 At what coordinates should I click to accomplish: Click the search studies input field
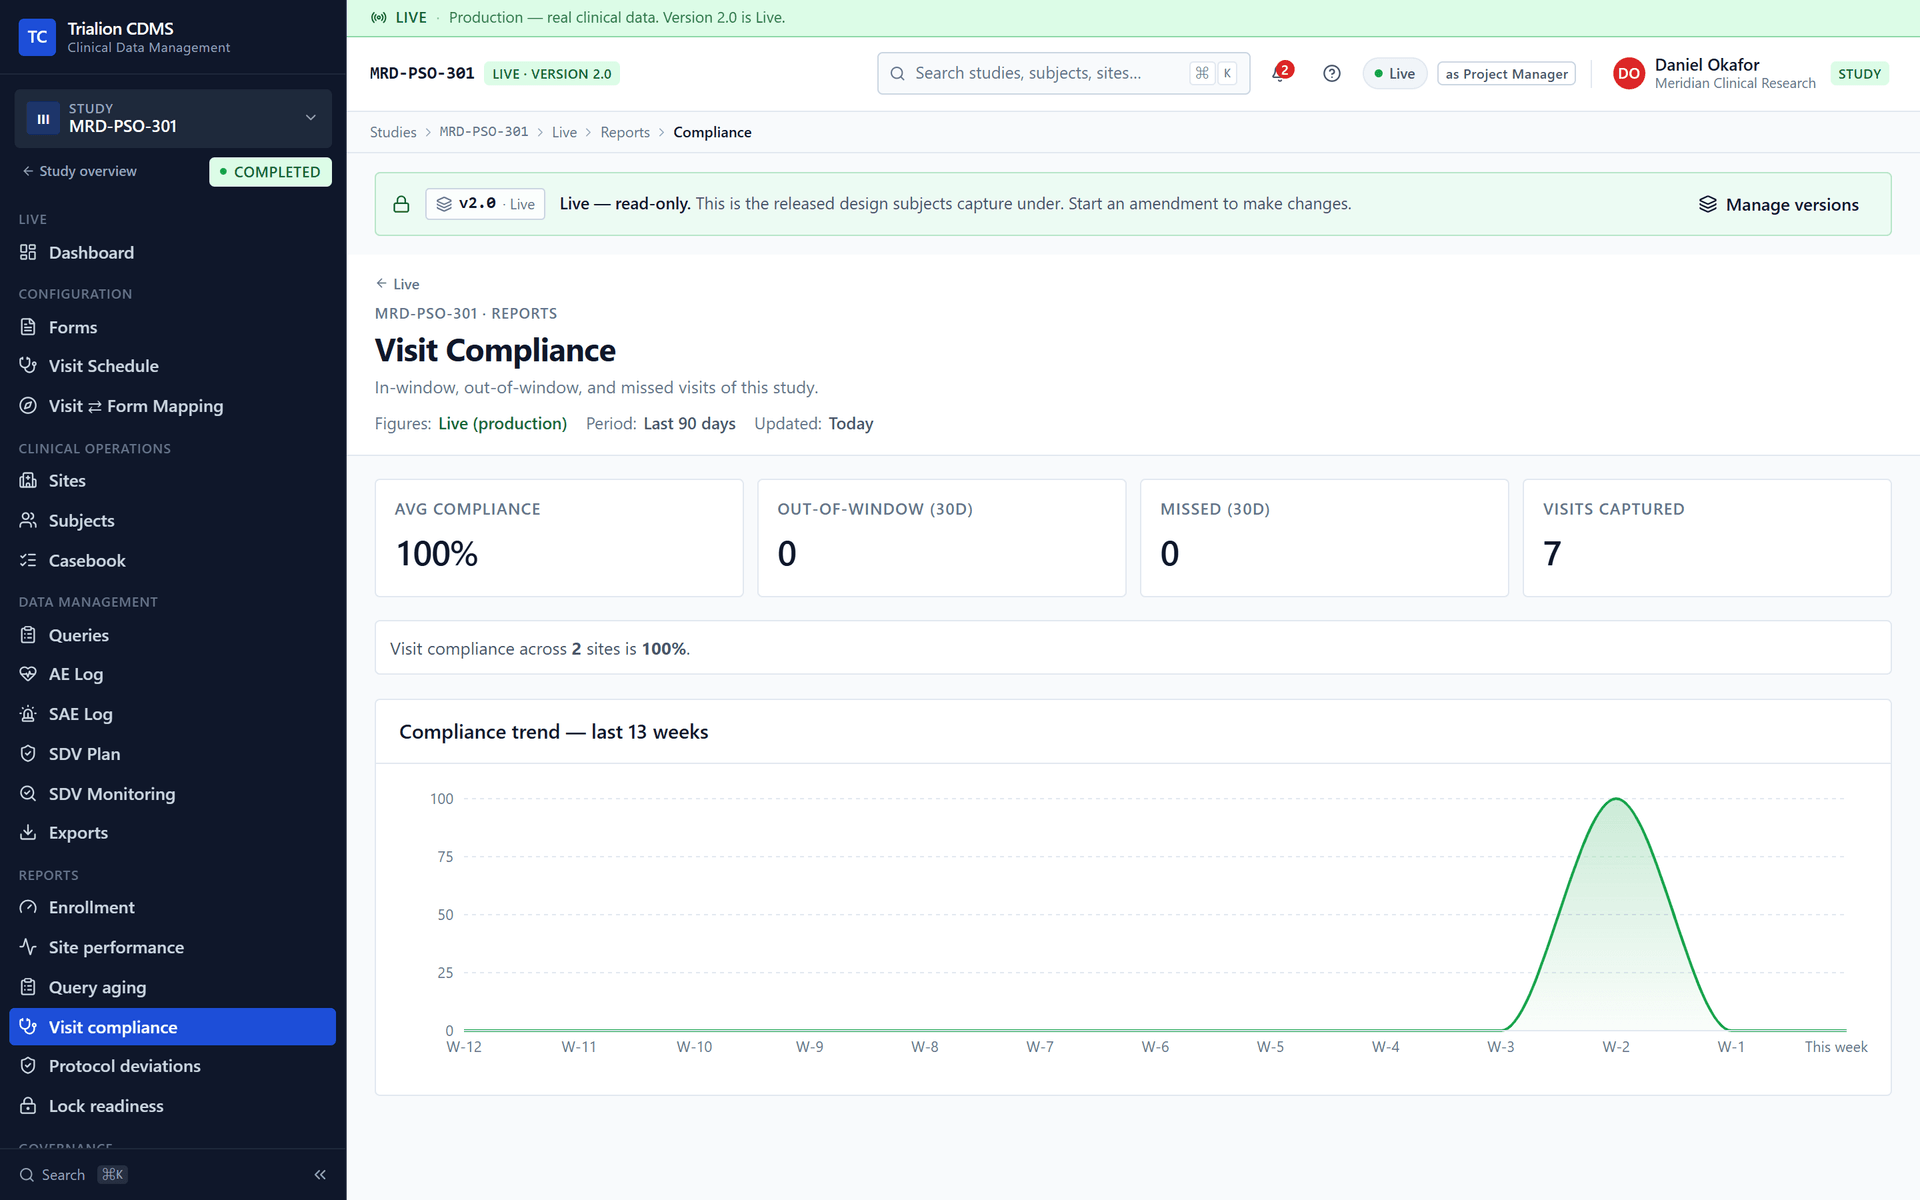[x=1063, y=73]
